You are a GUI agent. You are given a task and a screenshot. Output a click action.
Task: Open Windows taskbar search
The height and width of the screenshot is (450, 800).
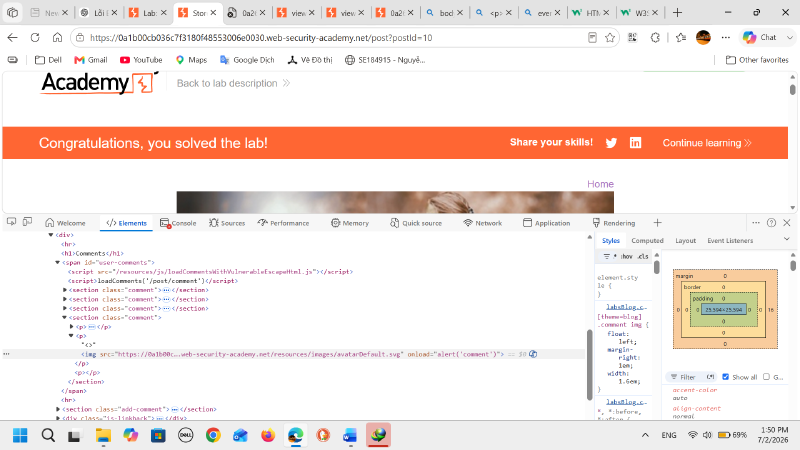(x=48, y=435)
